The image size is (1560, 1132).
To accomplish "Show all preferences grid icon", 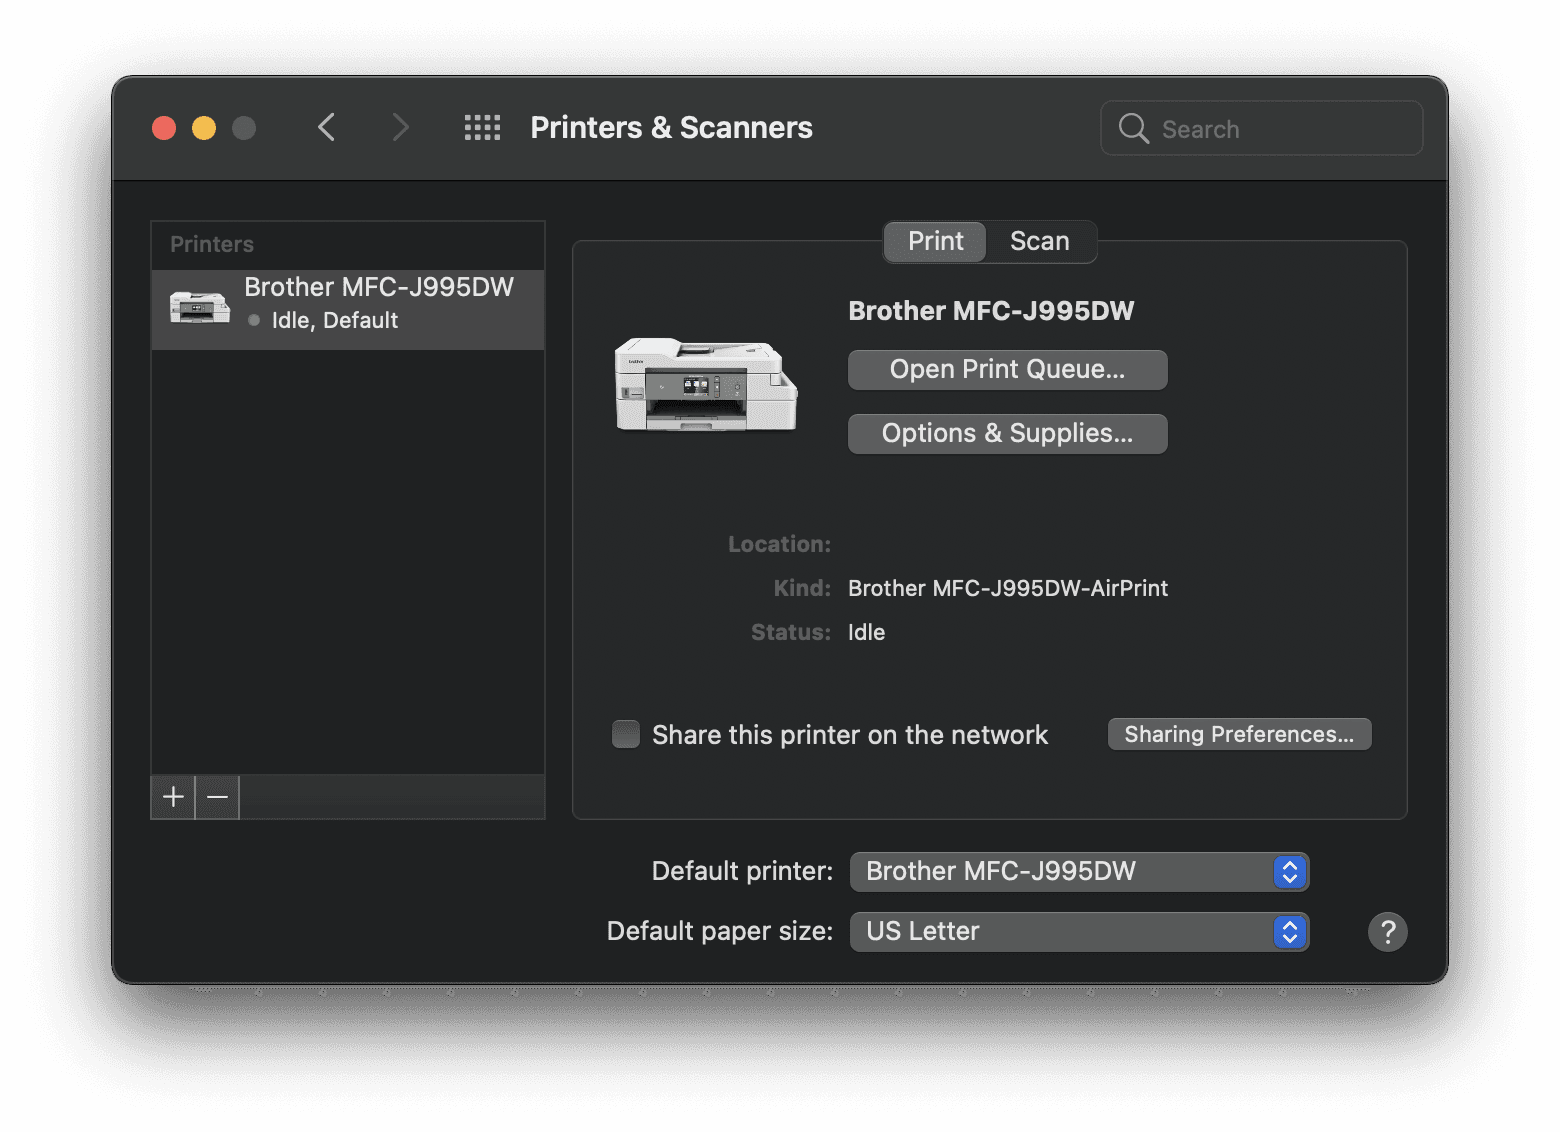I will (482, 128).
